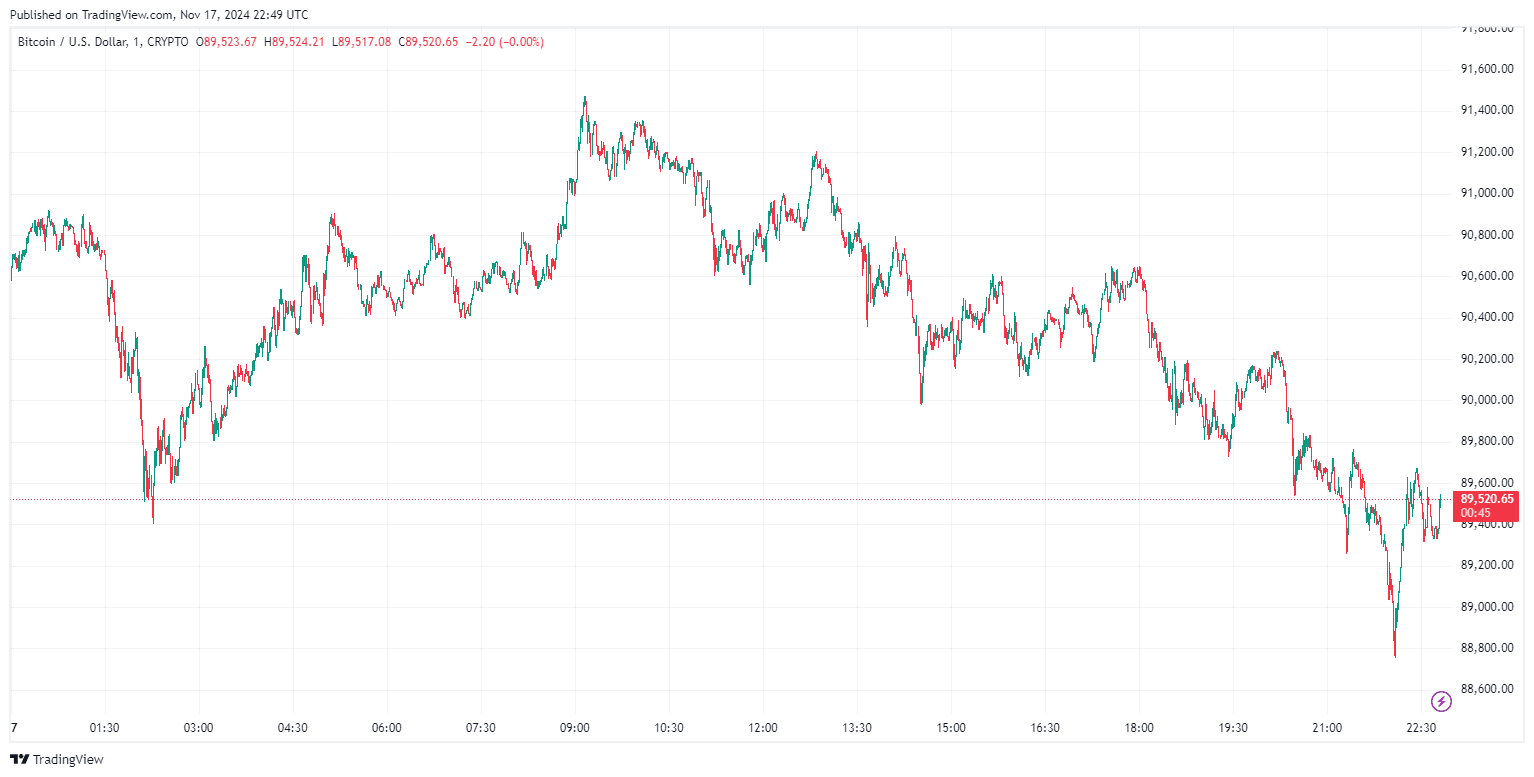This screenshot has height=777, width=1534.
Task: Click the published on TradingView.com header text
Action: point(157,15)
